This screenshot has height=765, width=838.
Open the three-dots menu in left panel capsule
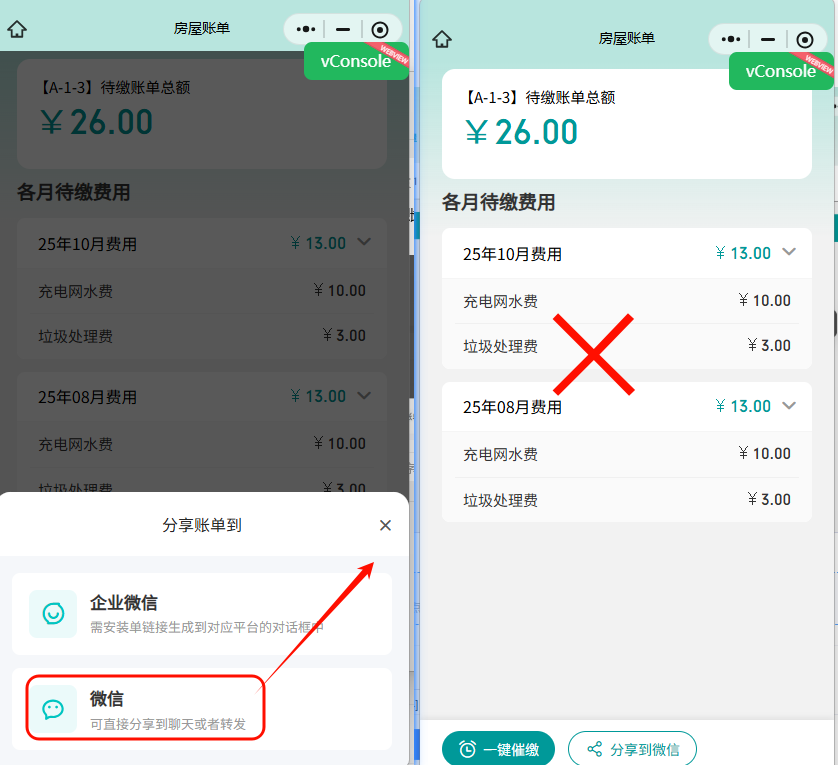(x=306, y=29)
